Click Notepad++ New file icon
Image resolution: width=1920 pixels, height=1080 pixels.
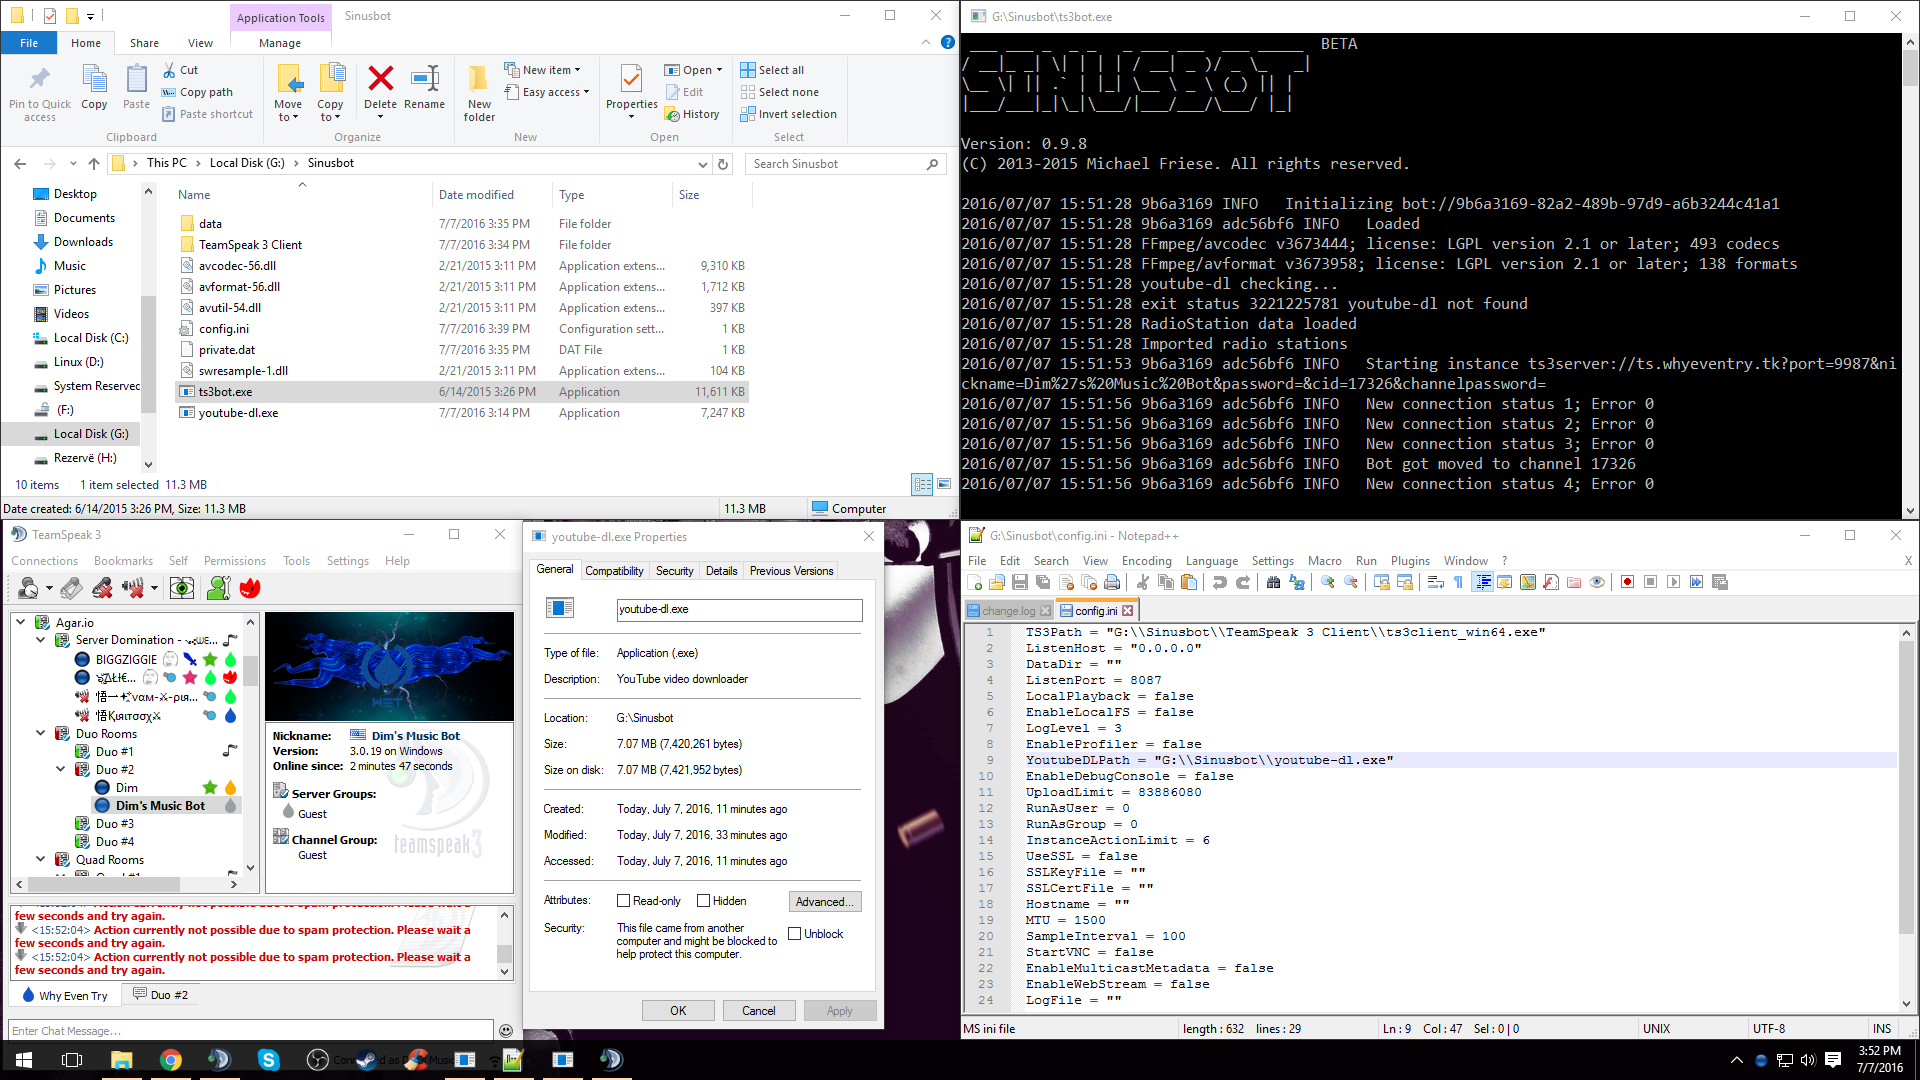975,582
